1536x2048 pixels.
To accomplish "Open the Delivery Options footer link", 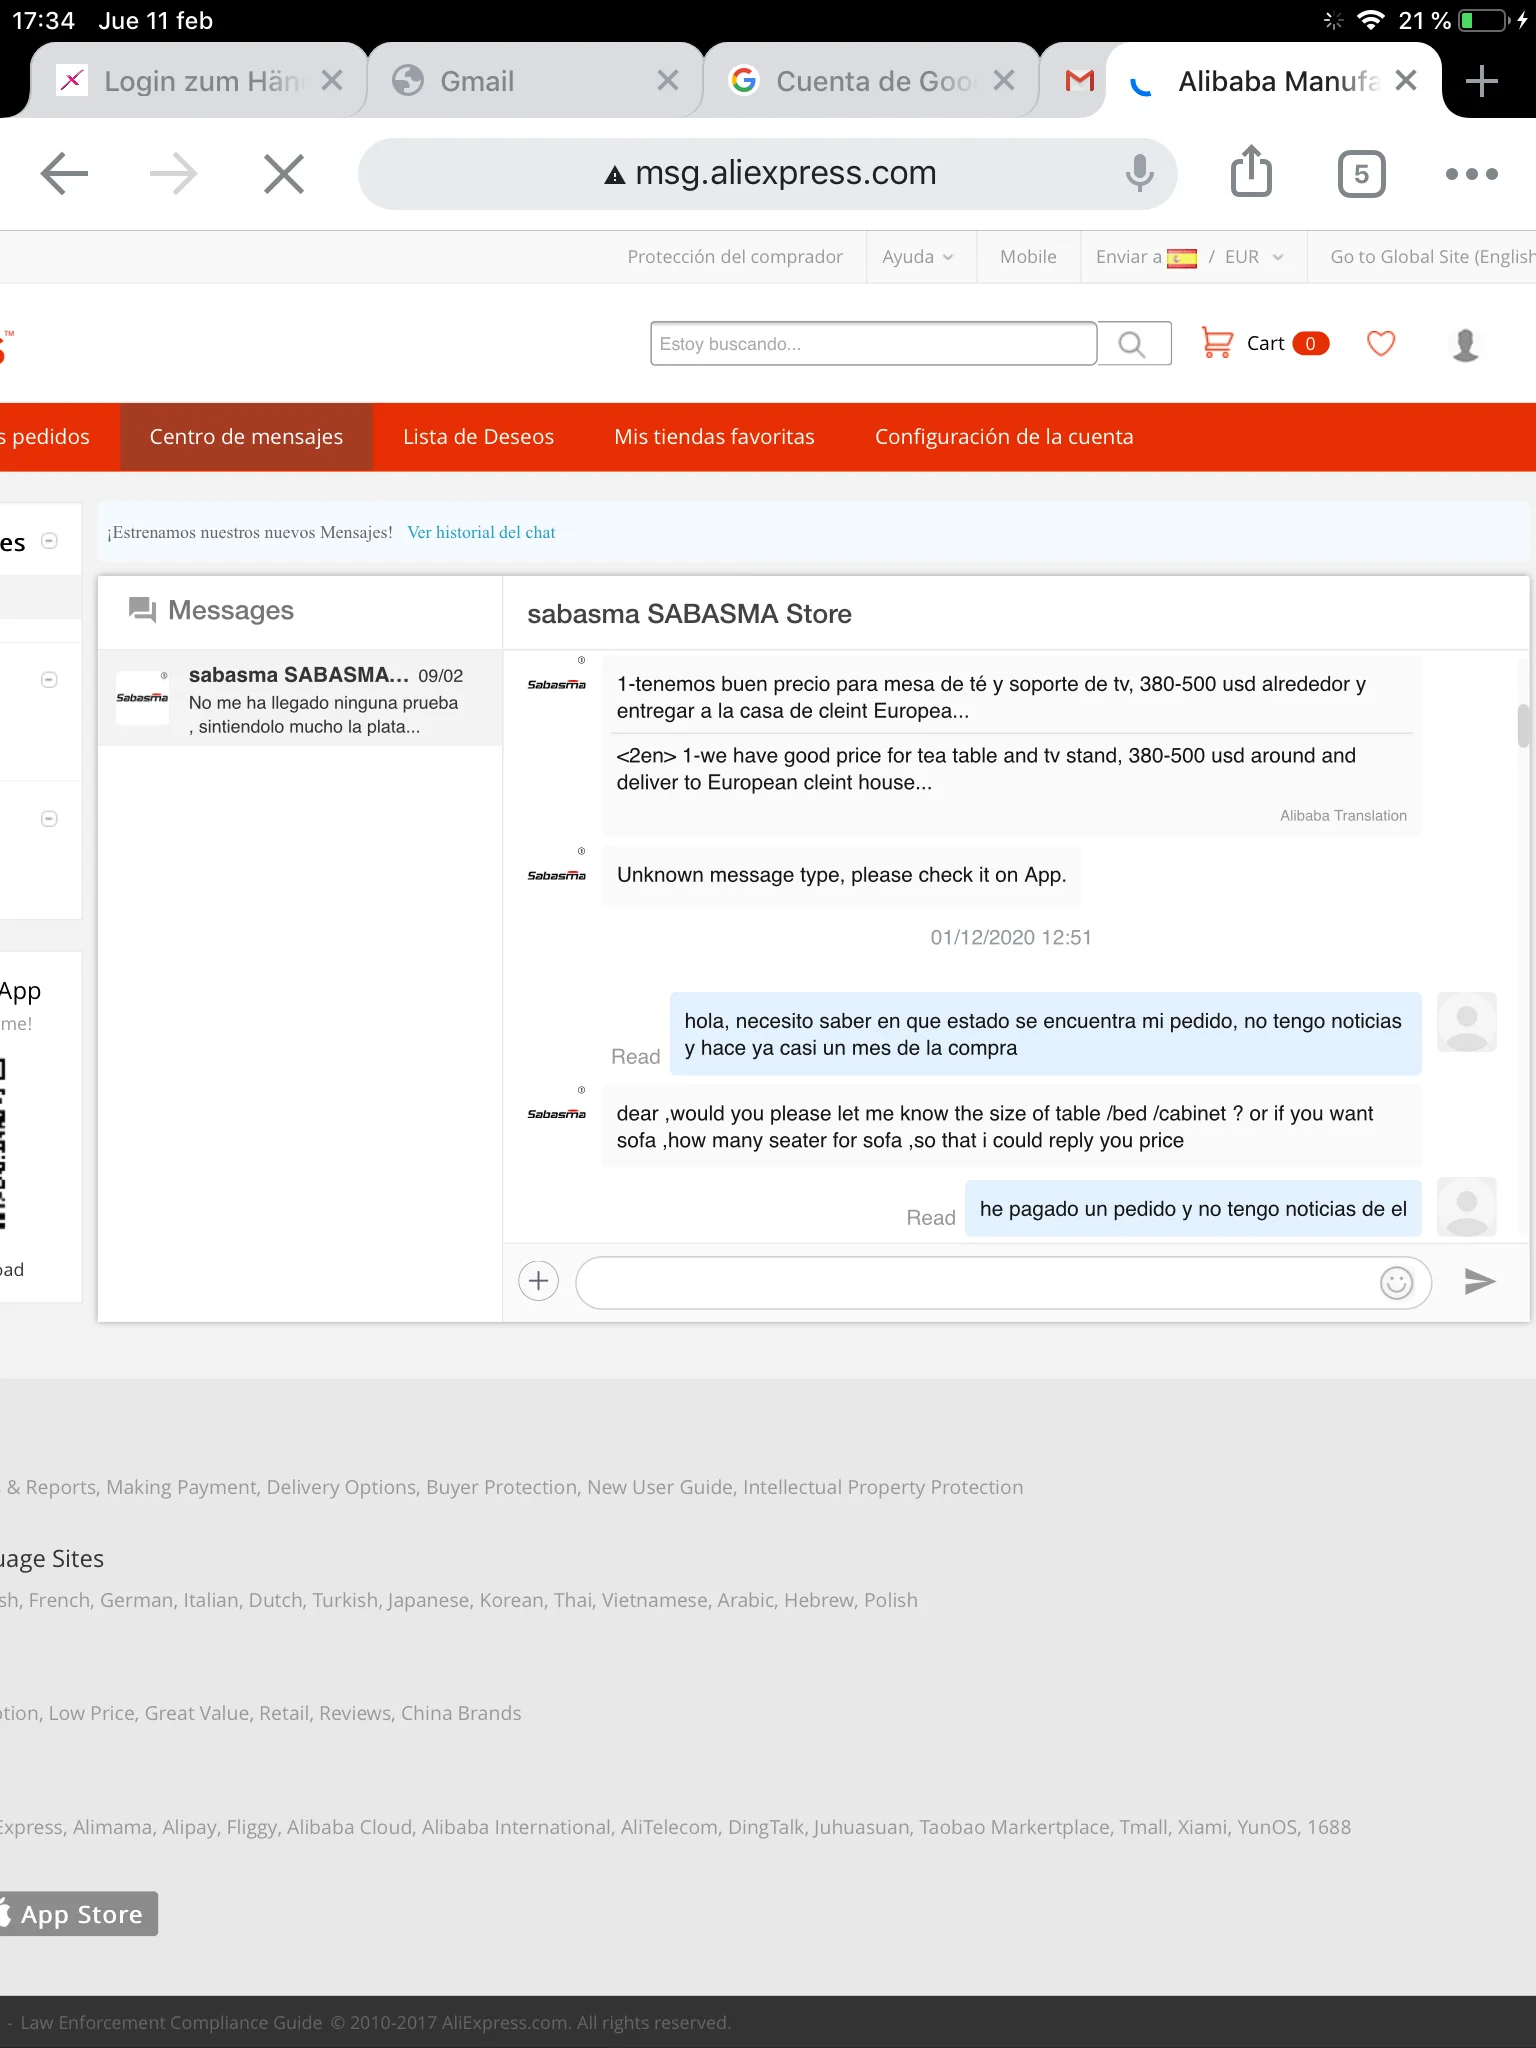I will tap(341, 1487).
